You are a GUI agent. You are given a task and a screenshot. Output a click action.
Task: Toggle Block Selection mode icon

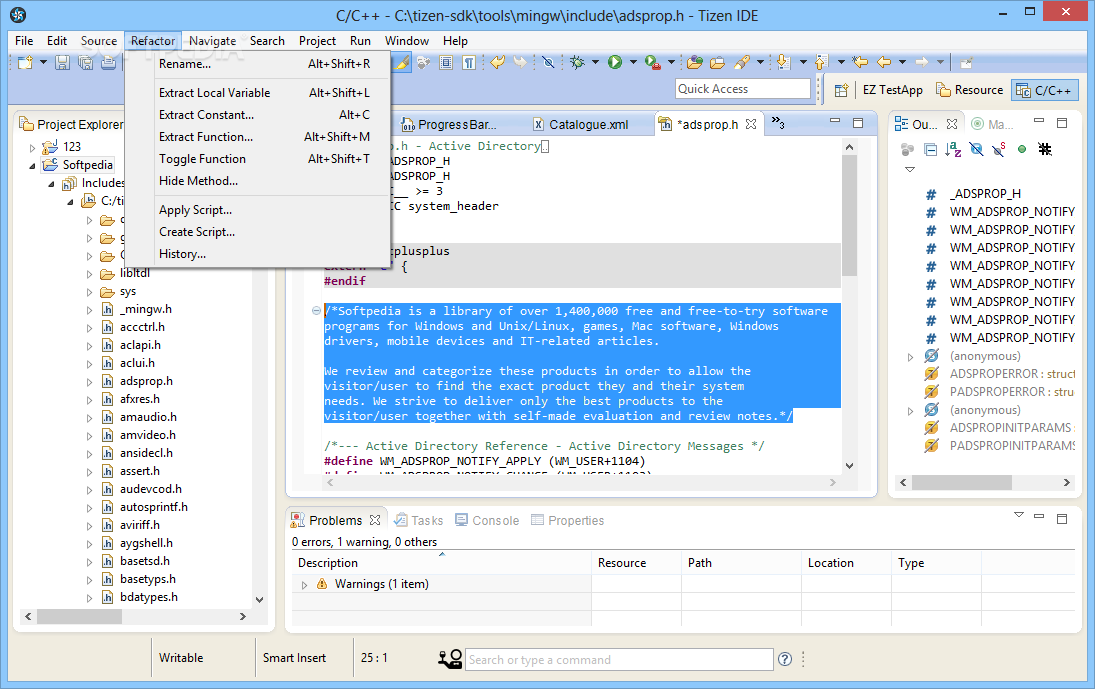pos(446,63)
